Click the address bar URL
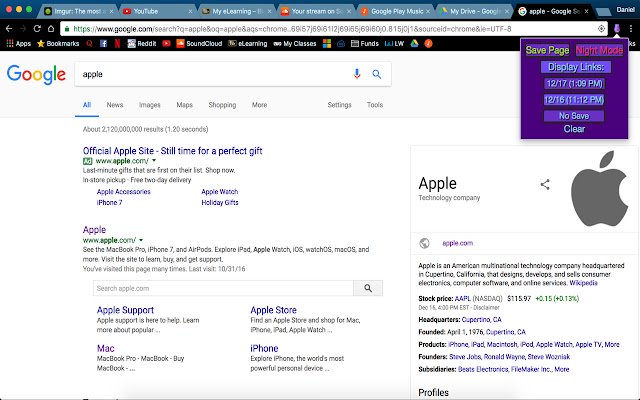The width and height of the screenshot is (640, 400). [x=292, y=29]
